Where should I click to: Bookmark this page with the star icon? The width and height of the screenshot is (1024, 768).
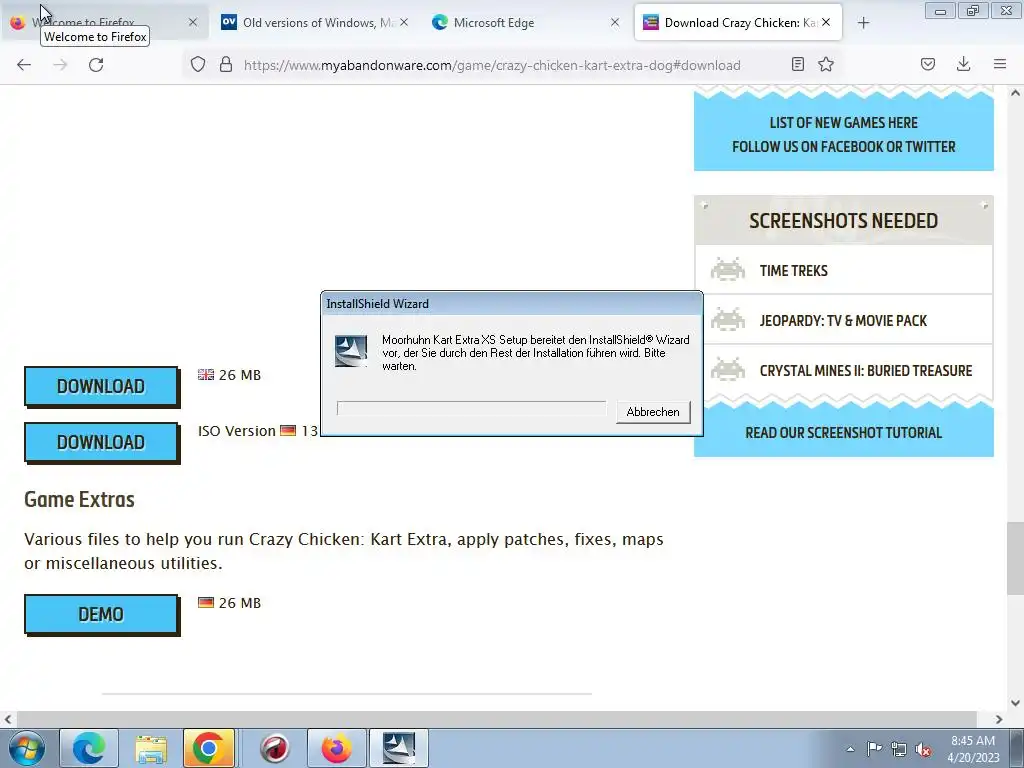[x=826, y=64]
